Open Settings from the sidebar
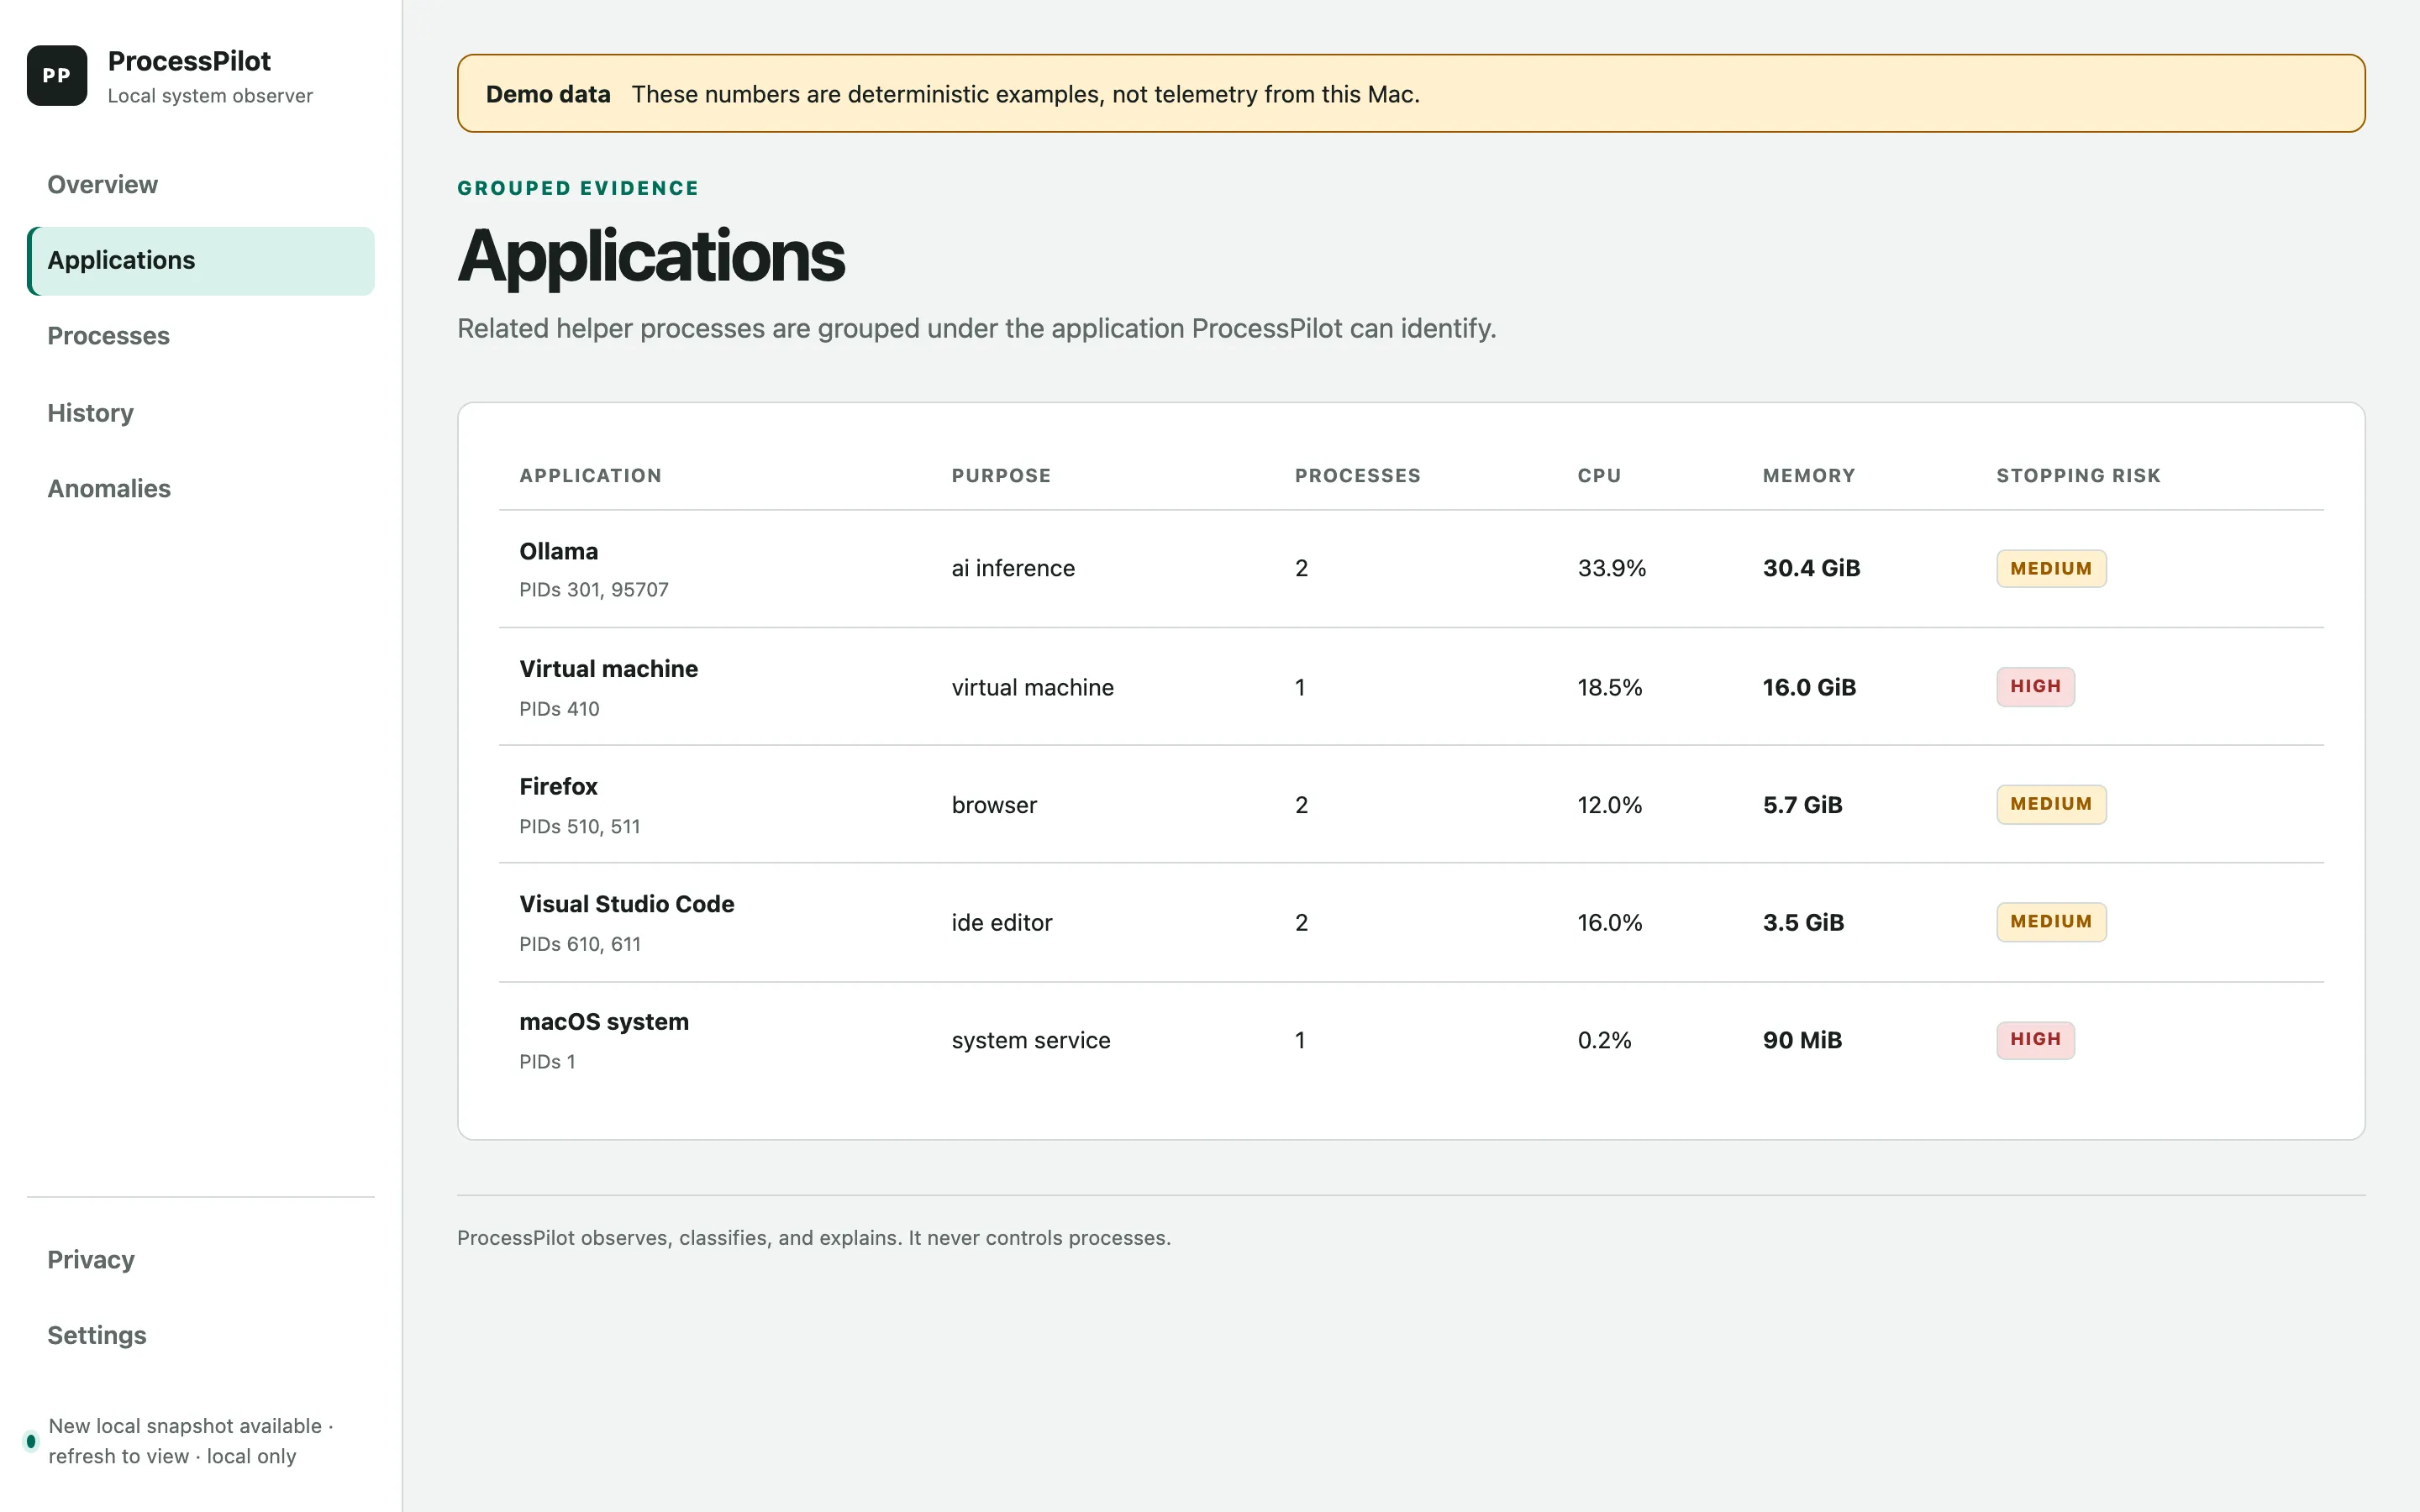Screen dimensions: 2420x1512 pos(201,1335)
